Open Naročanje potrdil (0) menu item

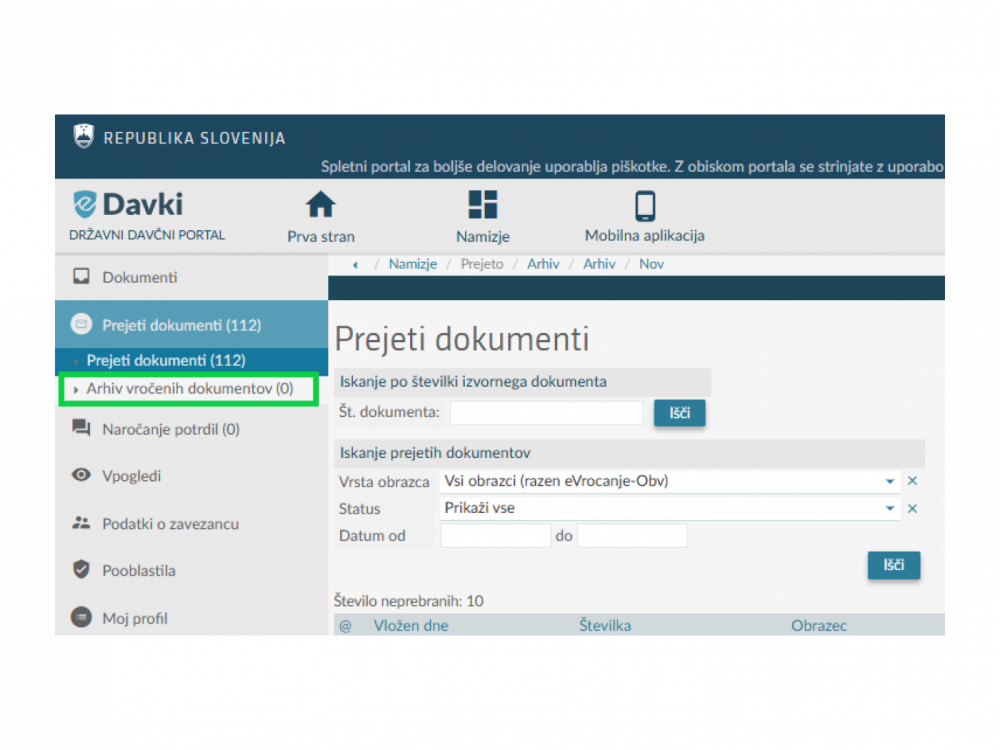171,429
